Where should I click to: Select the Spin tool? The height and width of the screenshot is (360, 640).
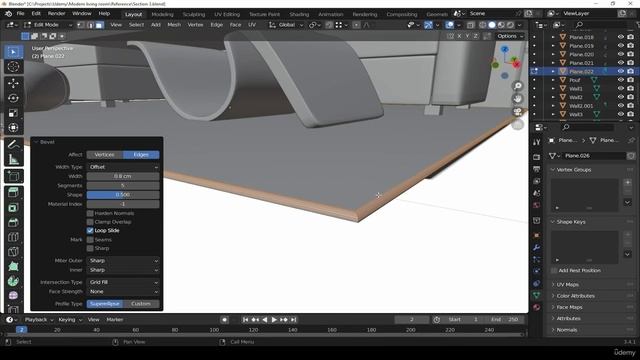pyautogui.click(x=13, y=281)
